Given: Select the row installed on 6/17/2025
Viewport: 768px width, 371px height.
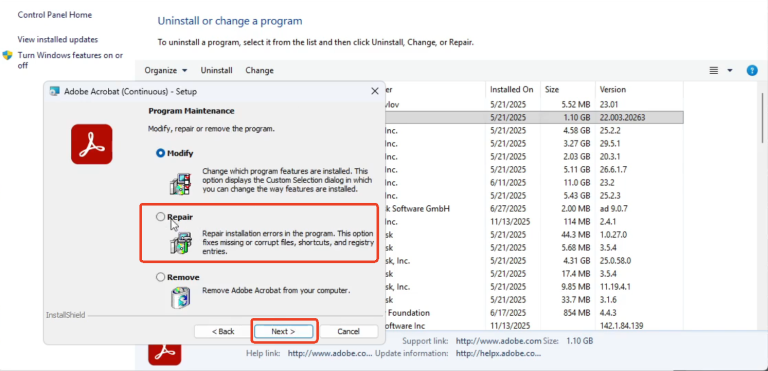Looking at the screenshot, I should click(533, 313).
